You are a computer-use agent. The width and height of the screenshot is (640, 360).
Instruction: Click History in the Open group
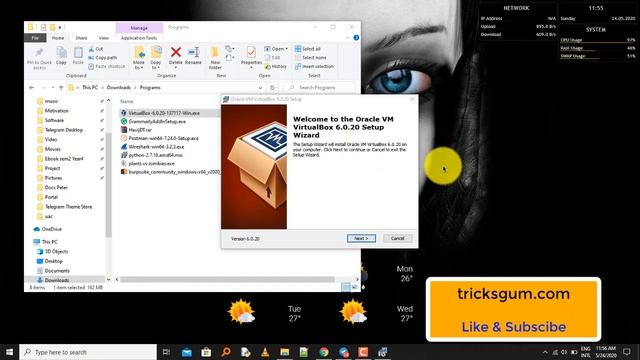pyautogui.click(x=276, y=66)
